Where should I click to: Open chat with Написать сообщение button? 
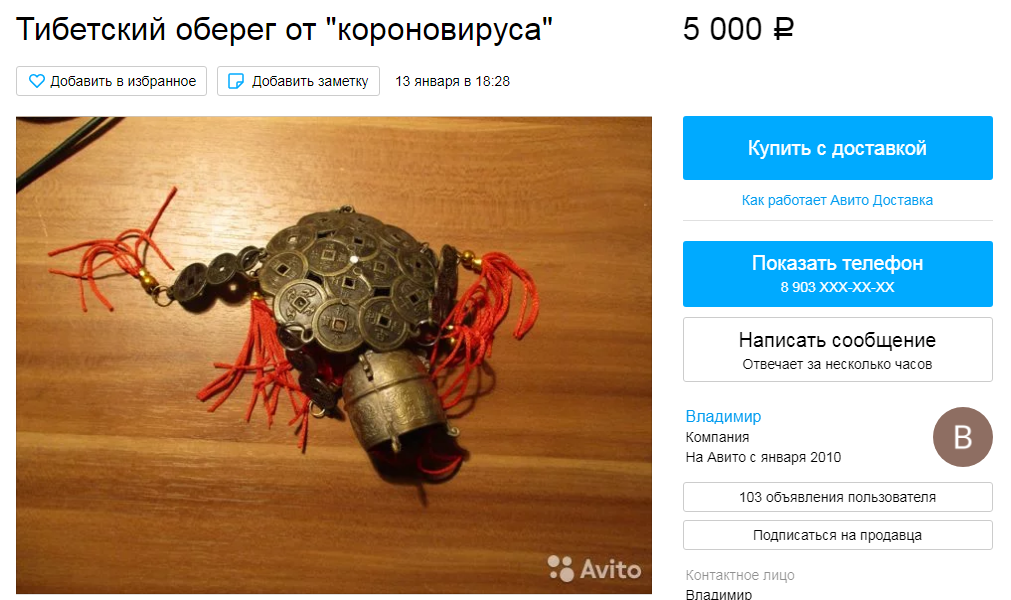click(838, 349)
